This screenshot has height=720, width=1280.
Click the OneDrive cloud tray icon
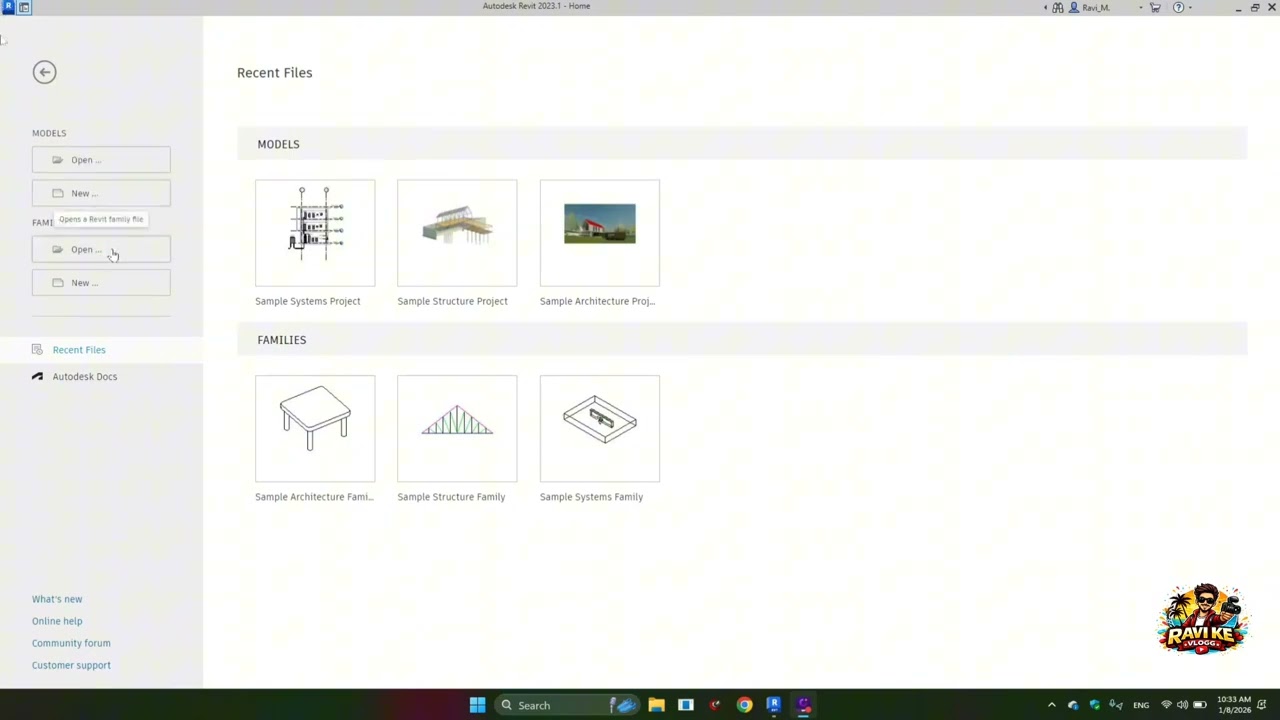(x=1073, y=705)
